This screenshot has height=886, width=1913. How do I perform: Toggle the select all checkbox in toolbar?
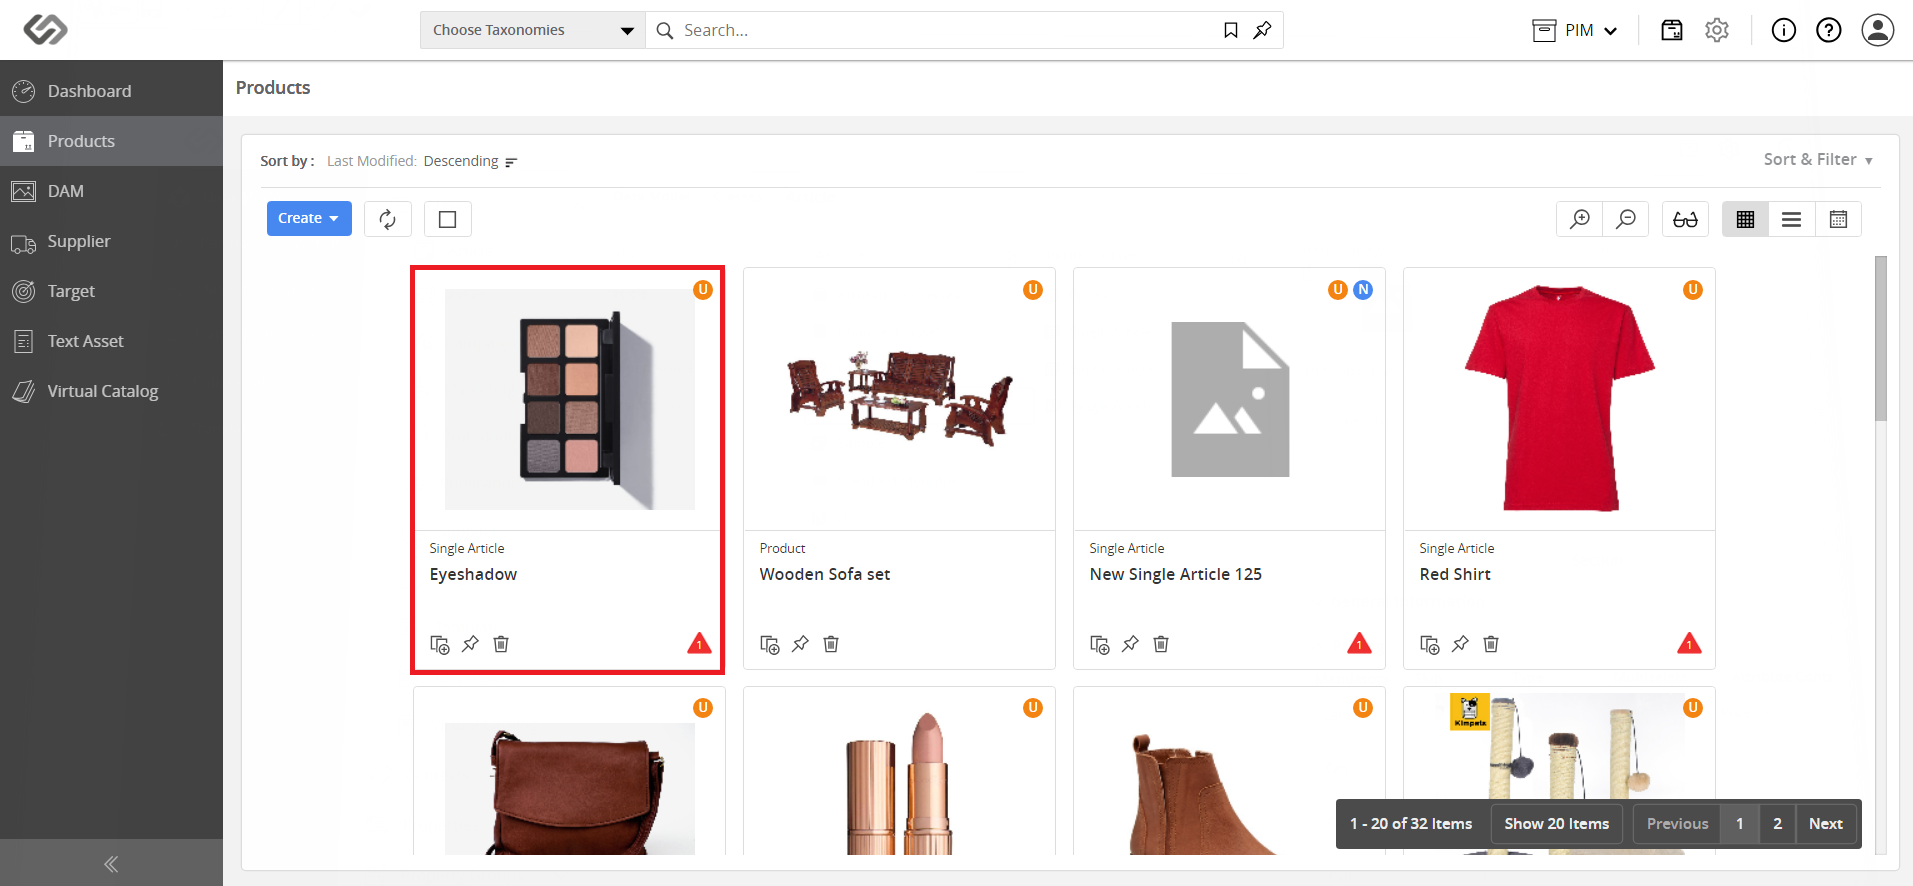coord(448,219)
